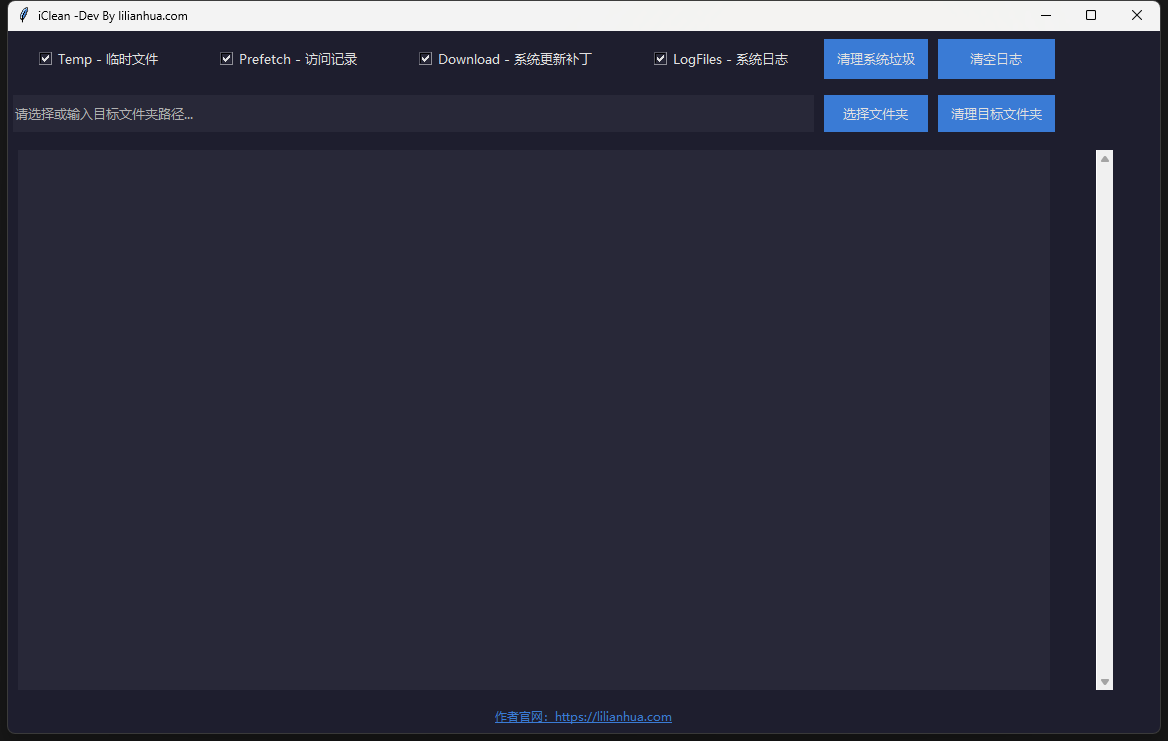
Task: Open the 作者官网 lilianhua.com link
Action: (583, 717)
